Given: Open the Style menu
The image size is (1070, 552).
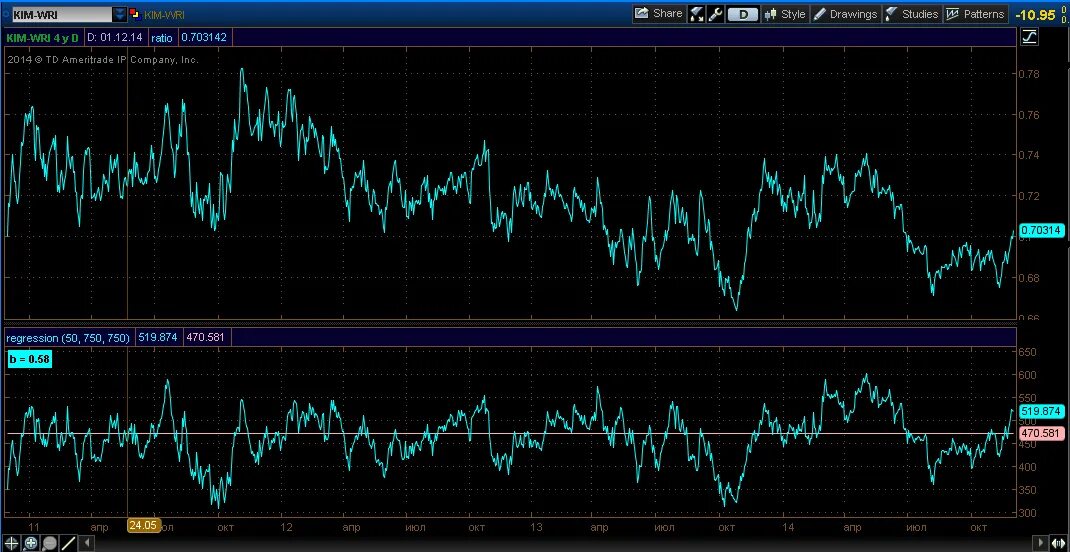Looking at the screenshot, I should pyautogui.click(x=785, y=14).
